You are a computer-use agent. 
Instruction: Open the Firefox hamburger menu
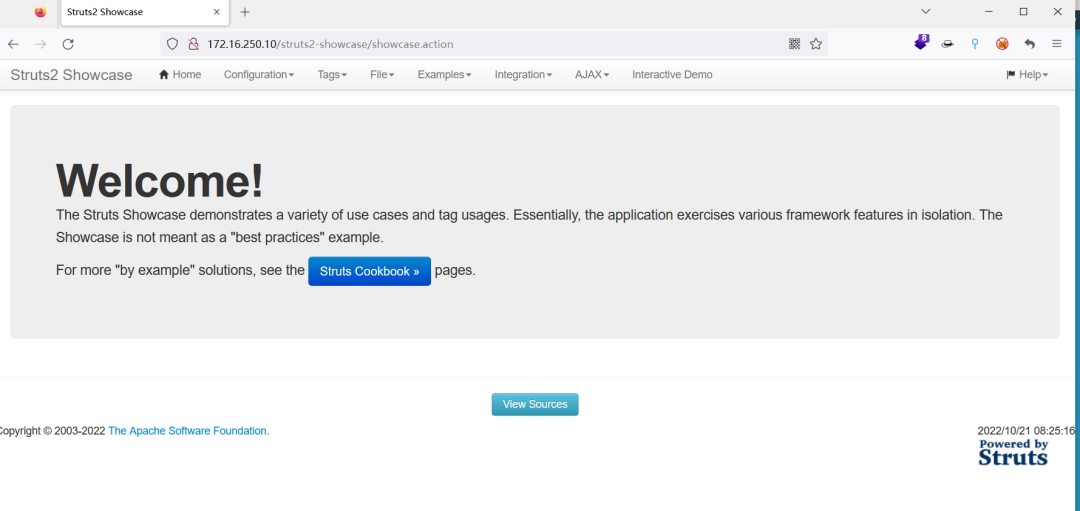tap(1057, 44)
